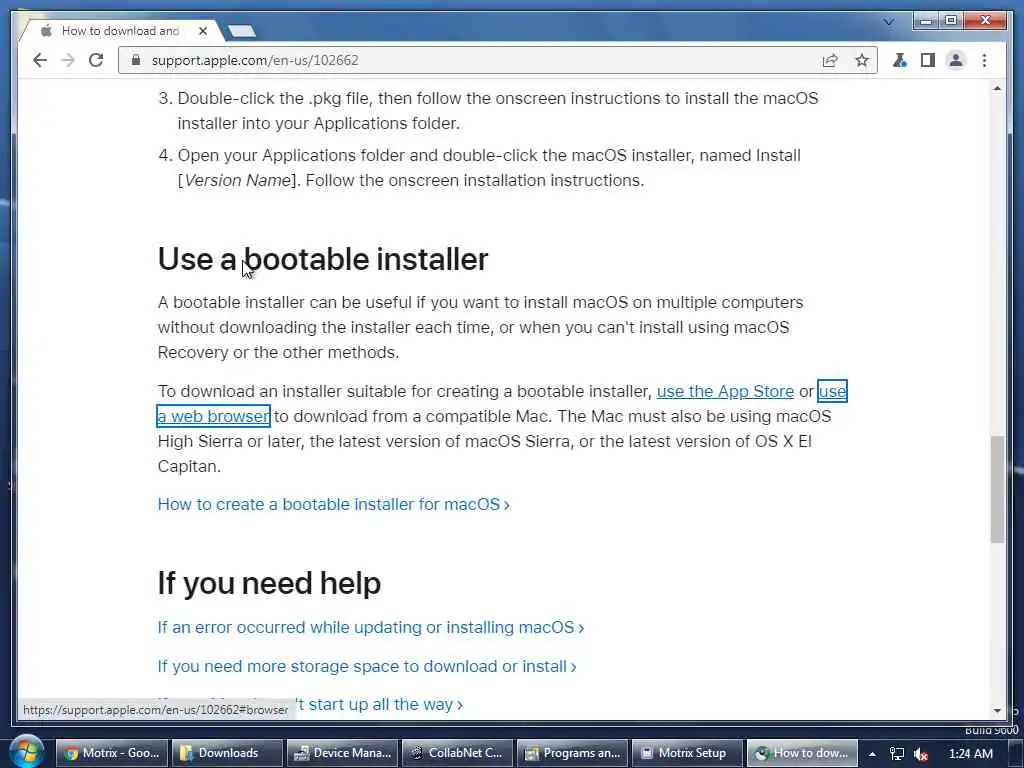Image resolution: width=1024 pixels, height=768 pixels.
Task: Switch to Motrix Setup taskbar button
Action: [x=687, y=753]
